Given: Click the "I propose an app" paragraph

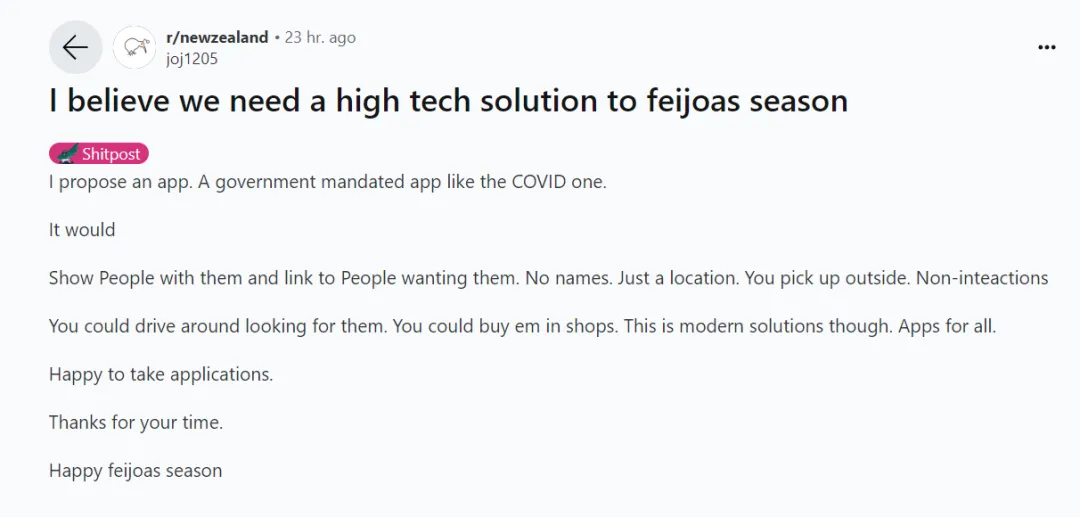Looking at the screenshot, I should click(x=327, y=182).
